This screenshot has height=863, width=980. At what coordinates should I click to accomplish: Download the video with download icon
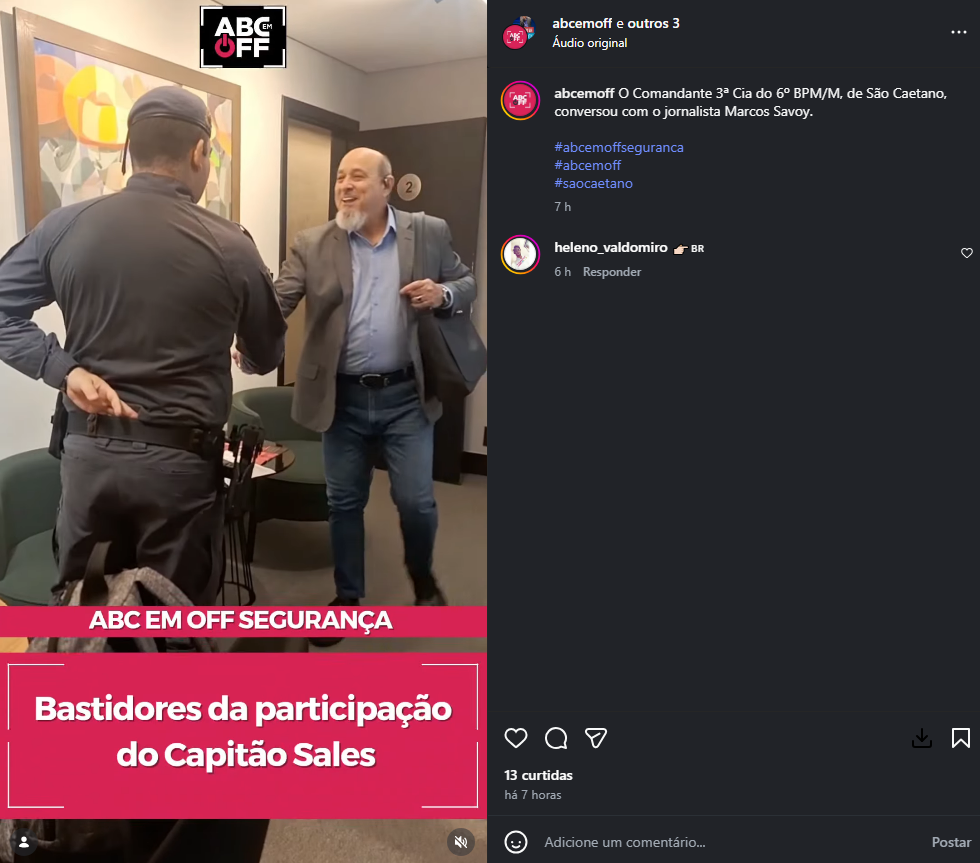(x=922, y=738)
